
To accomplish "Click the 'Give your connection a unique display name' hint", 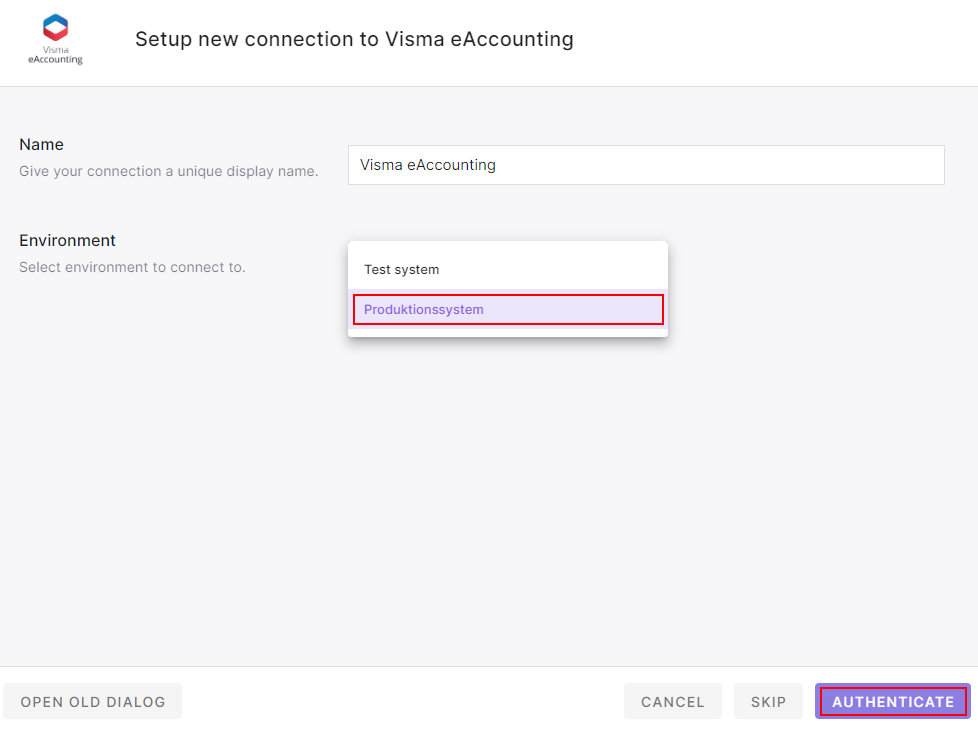I will coord(168,172).
